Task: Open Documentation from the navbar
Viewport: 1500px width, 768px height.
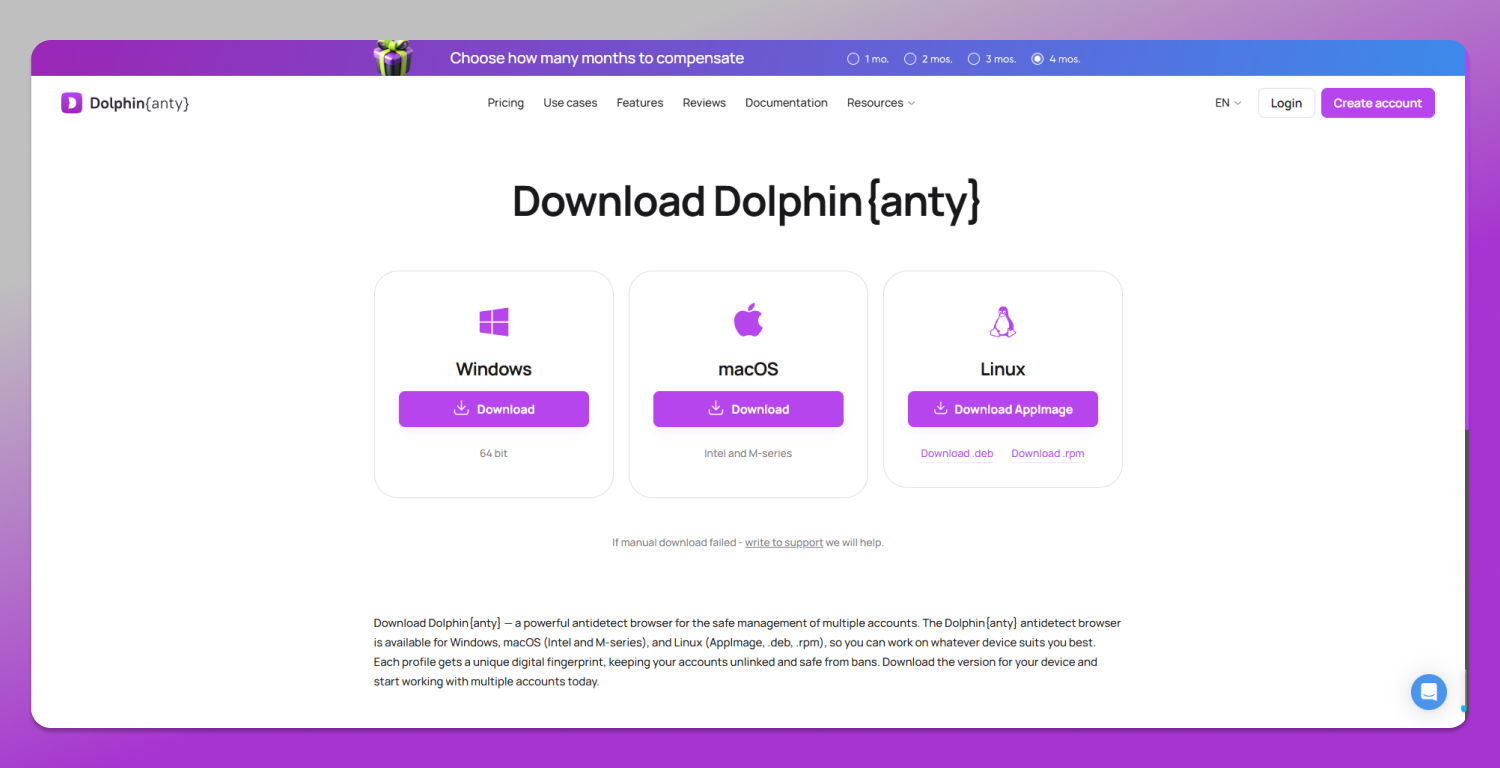Action: [x=786, y=103]
